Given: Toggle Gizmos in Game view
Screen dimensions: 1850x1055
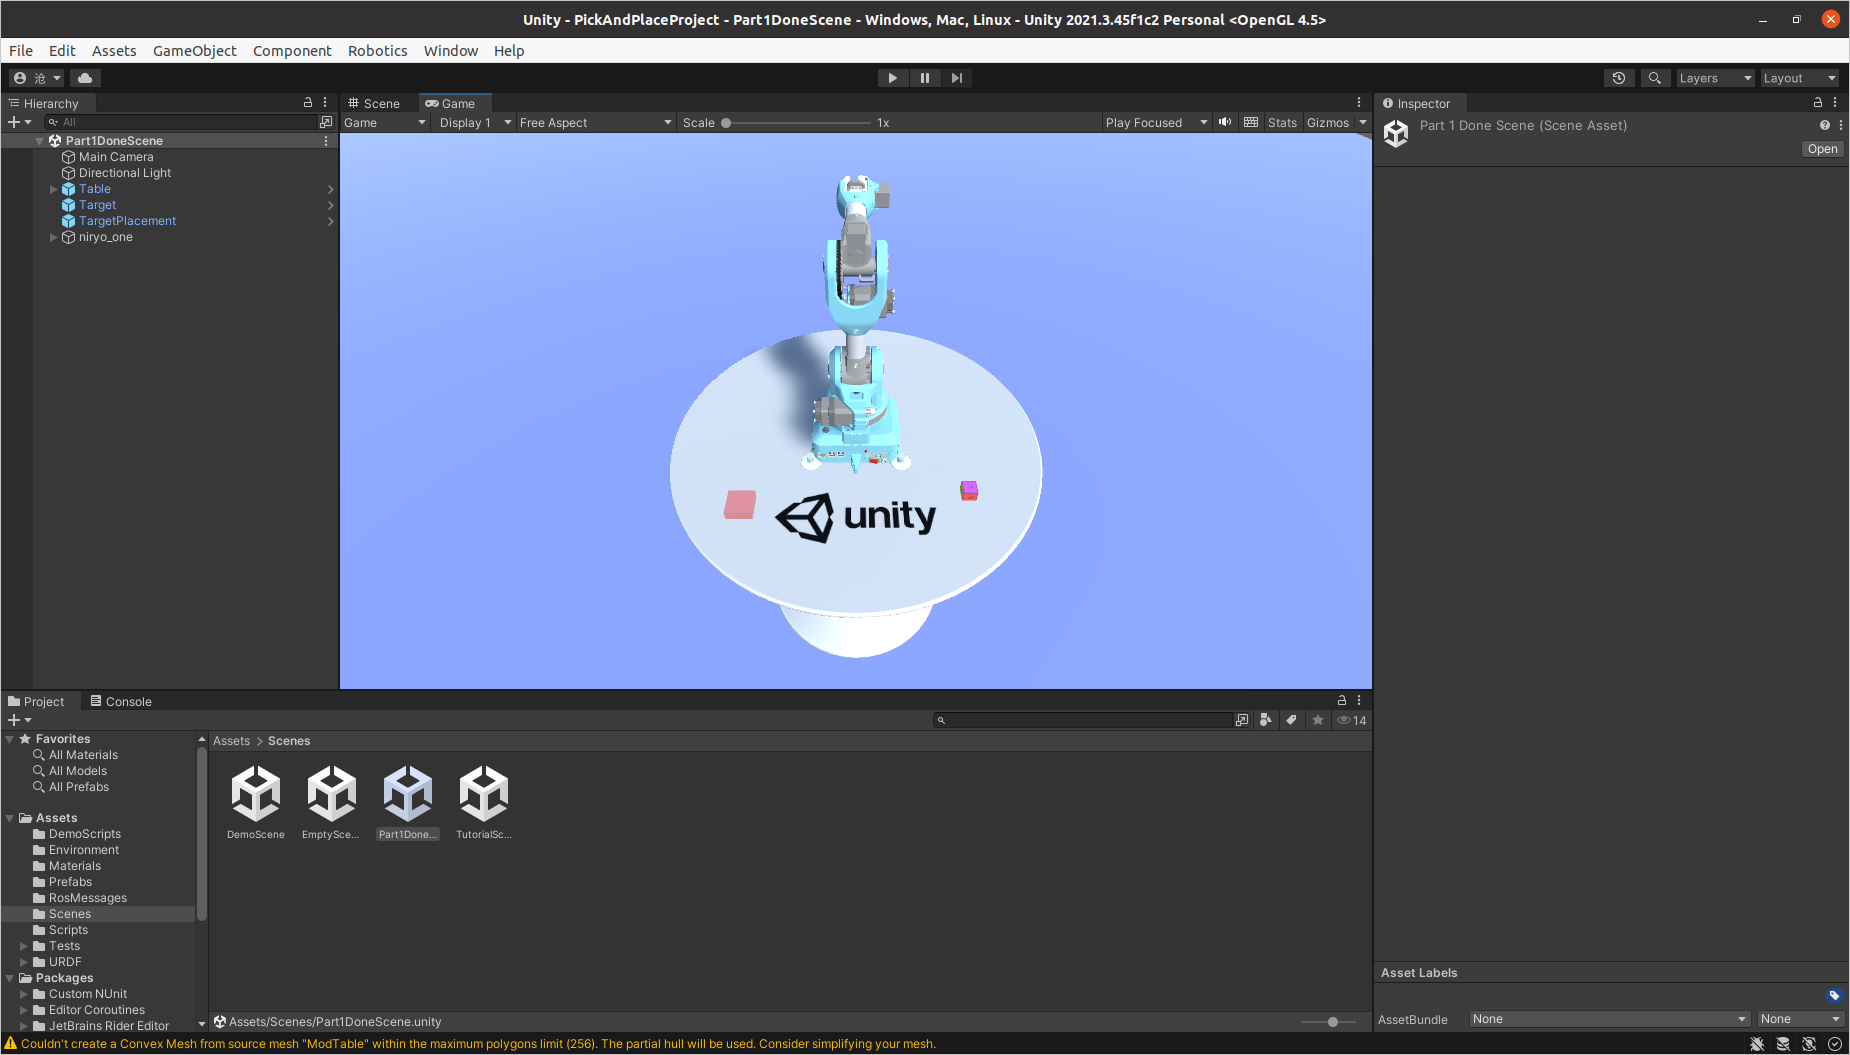Looking at the screenshot, I should 1328,122.
